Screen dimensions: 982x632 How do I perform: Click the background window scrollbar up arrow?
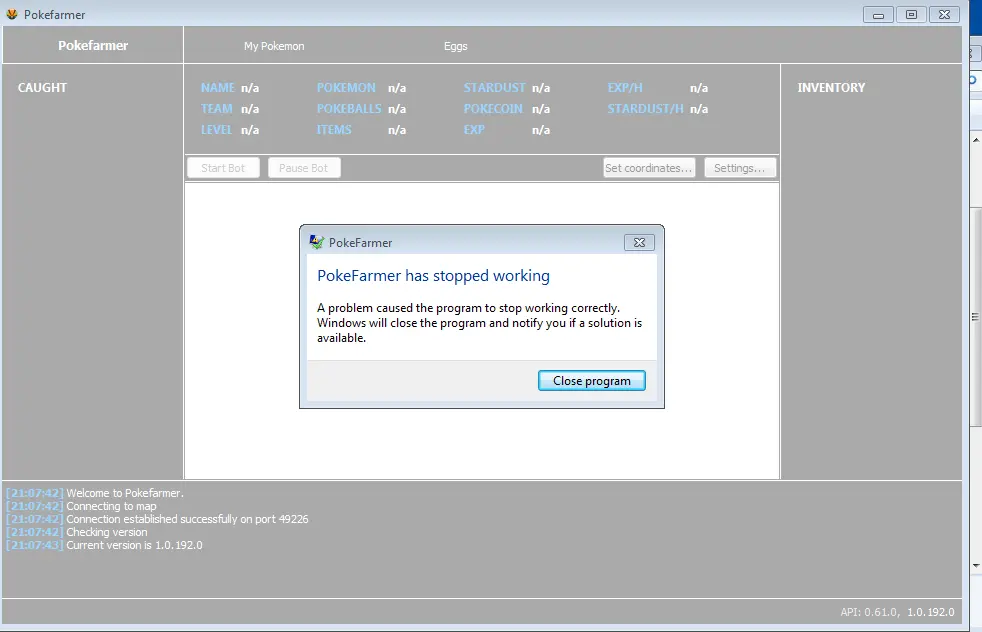click(x=976, y=140)
